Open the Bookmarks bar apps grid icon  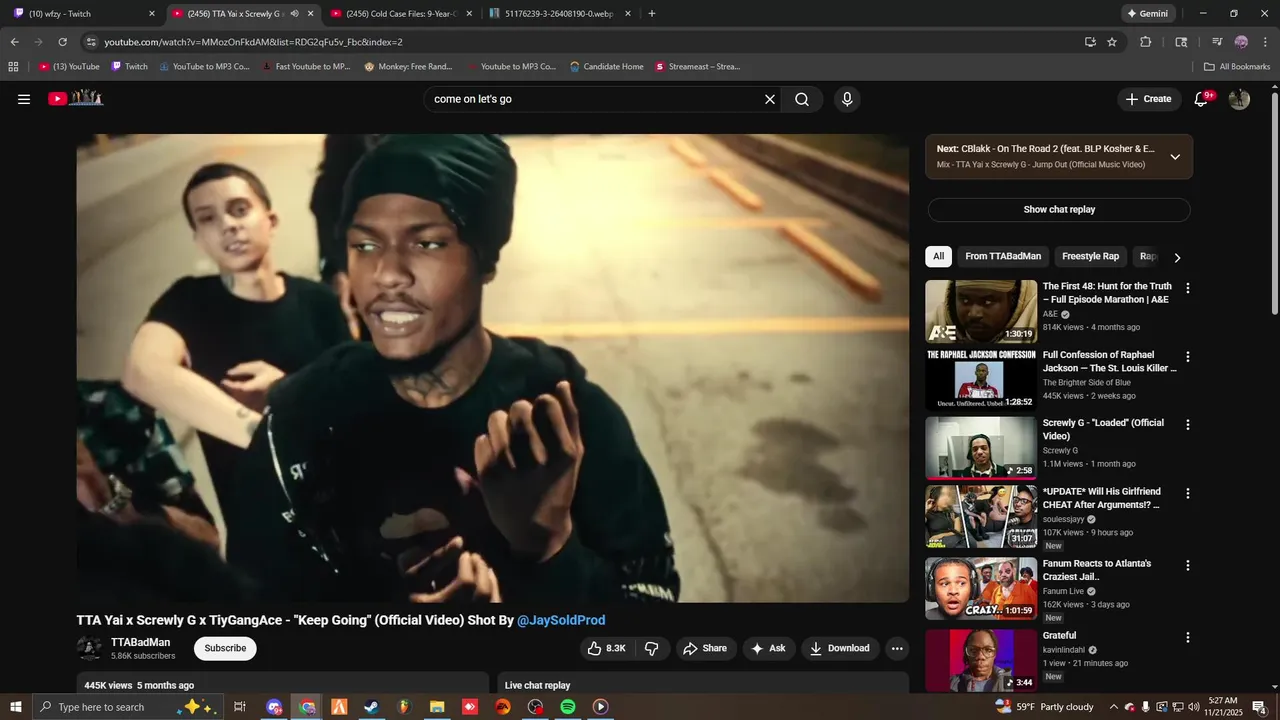pyautogui.click(x=13, y=66)
